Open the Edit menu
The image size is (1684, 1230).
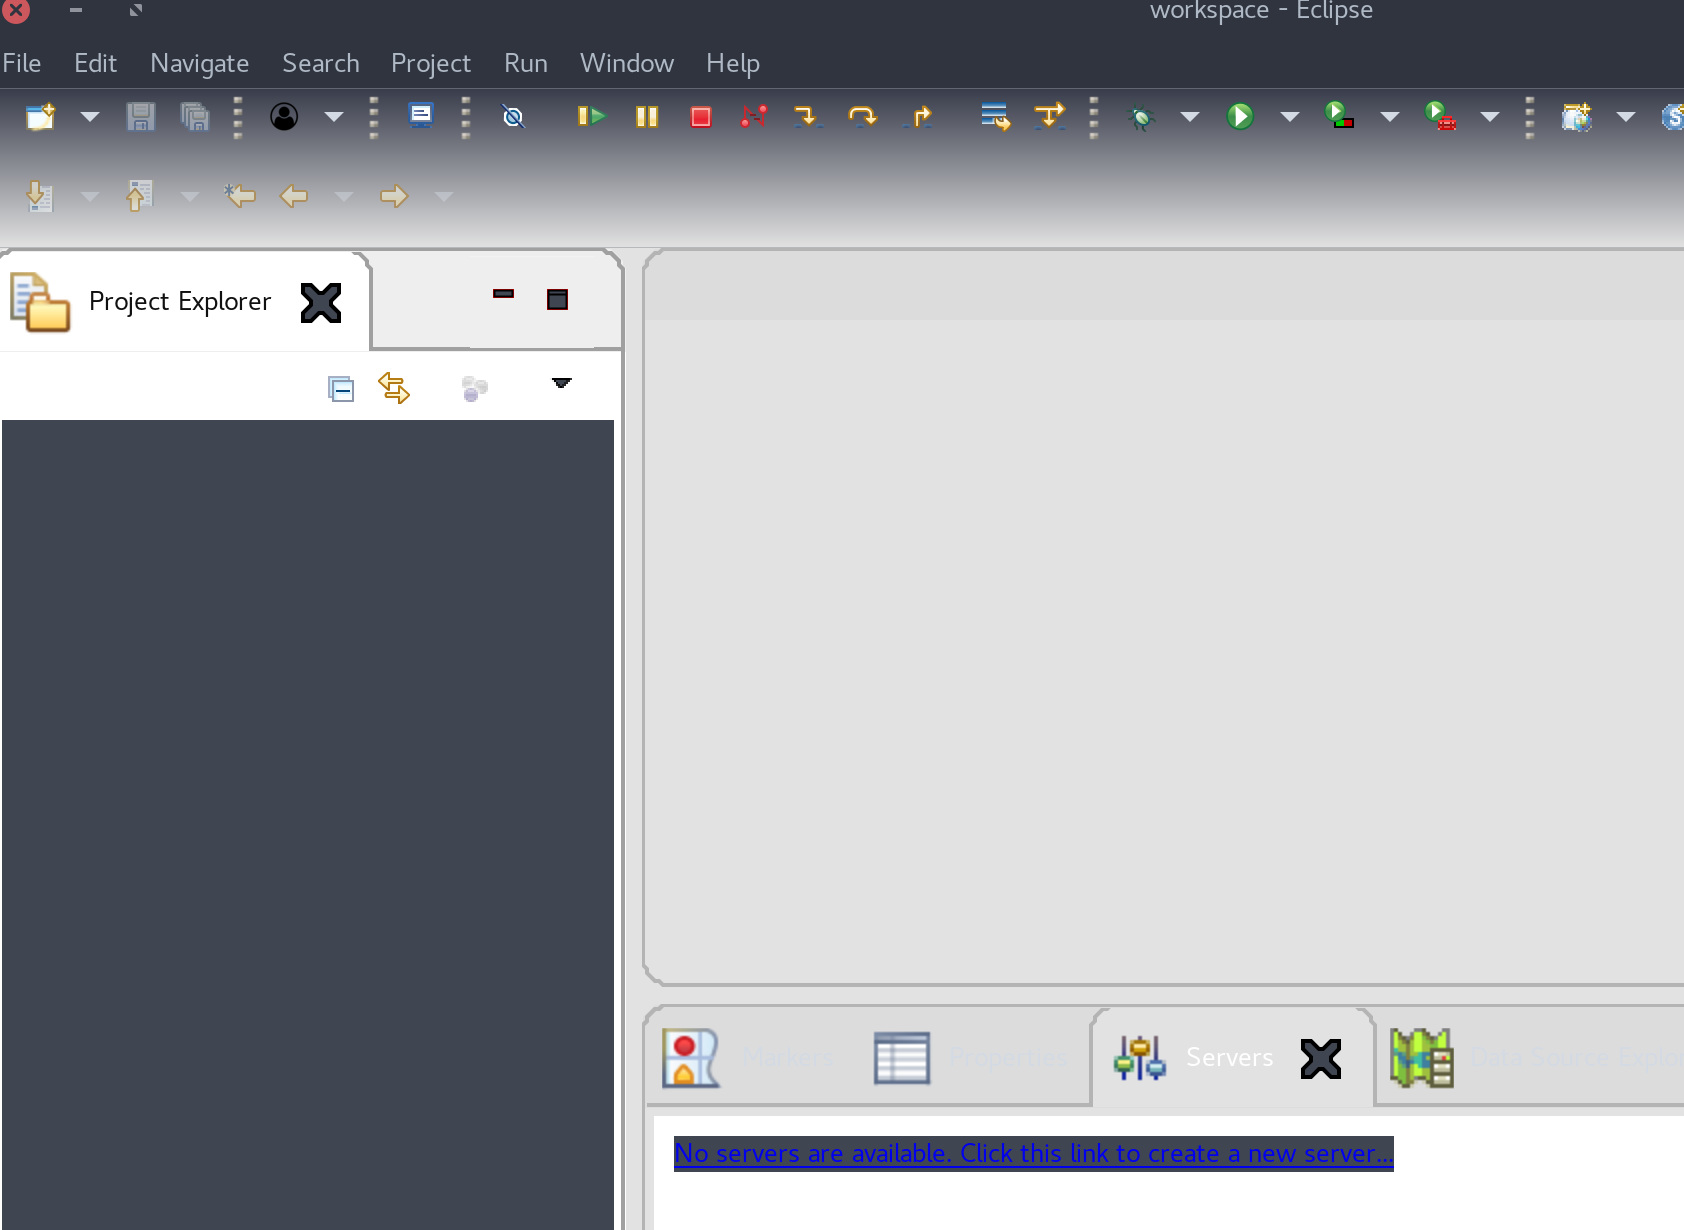click(95, 63)
